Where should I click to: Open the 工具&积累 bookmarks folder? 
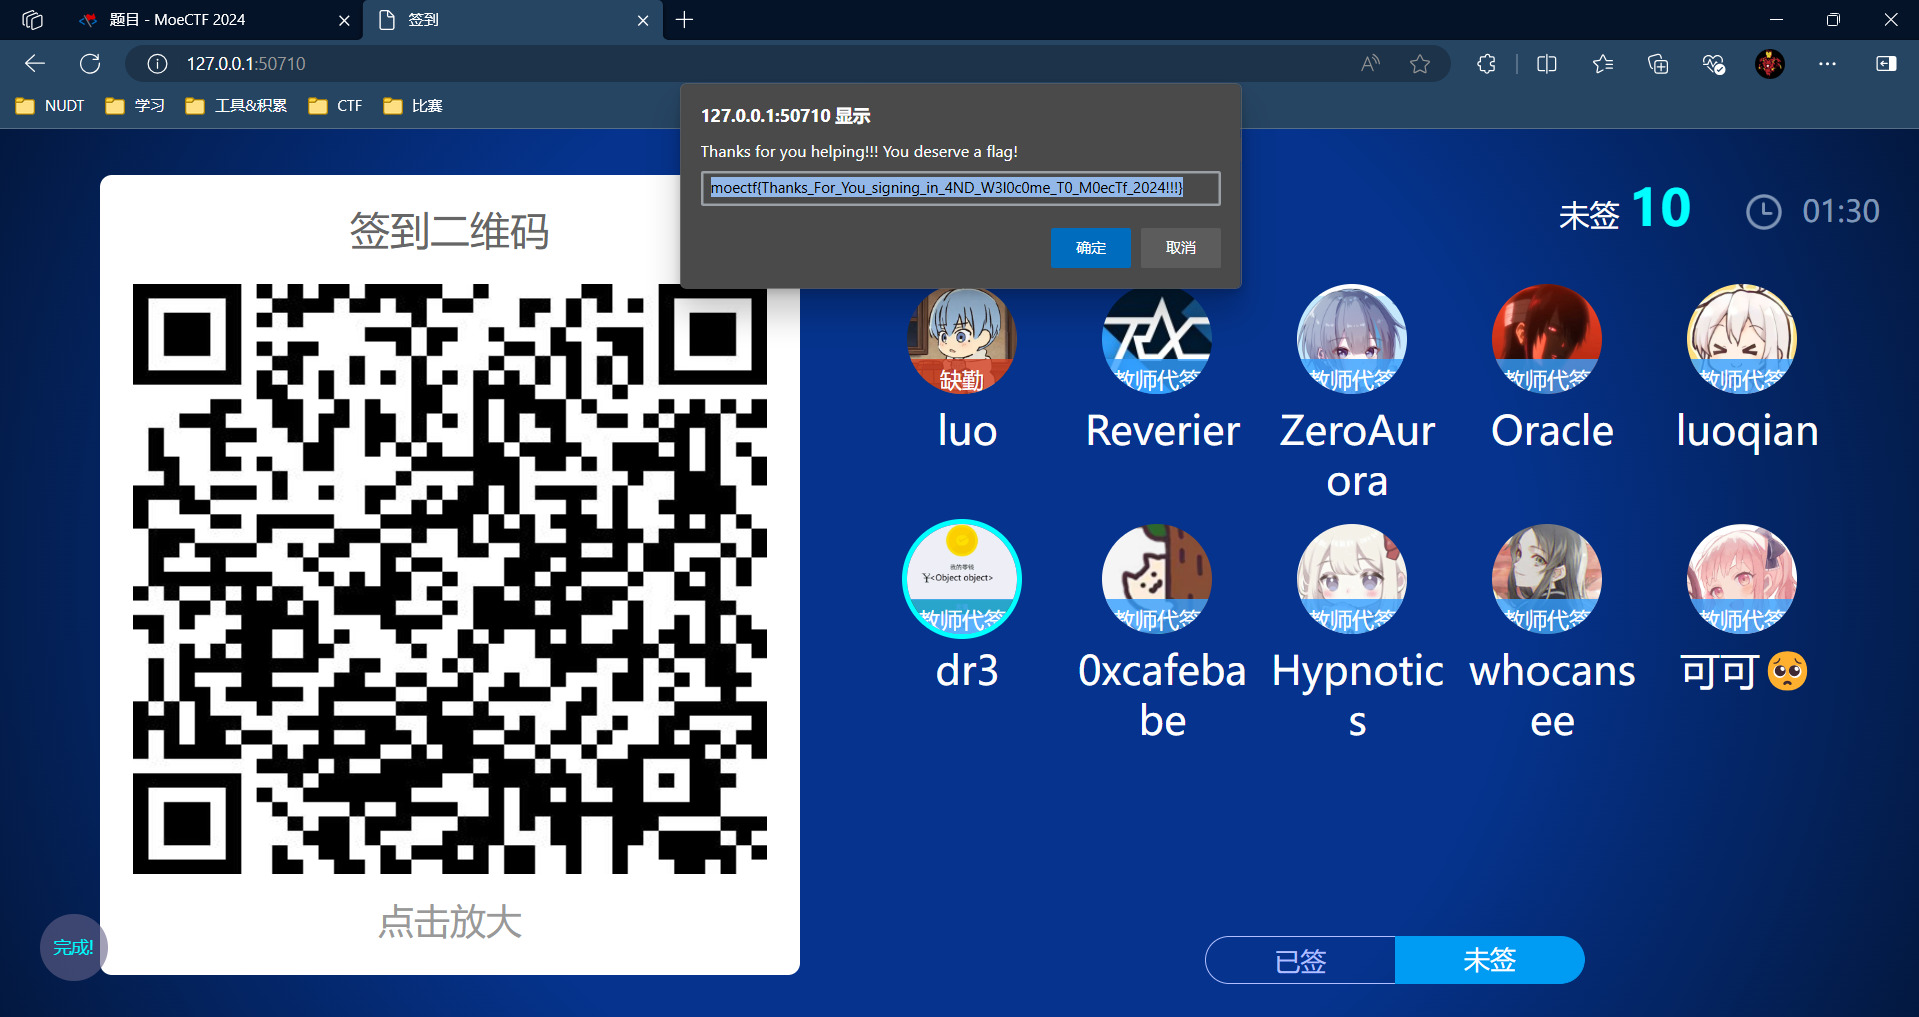click(x=237, y=106)
